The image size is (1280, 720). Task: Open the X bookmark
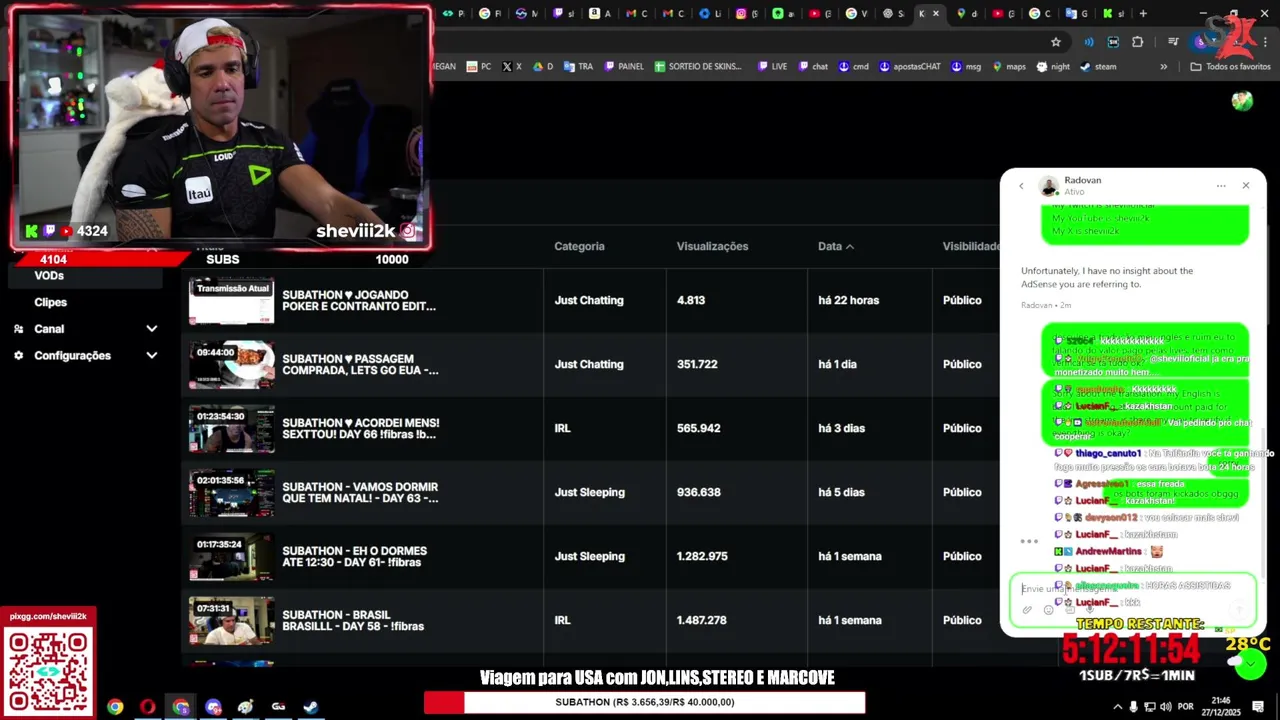coord(512,67)
